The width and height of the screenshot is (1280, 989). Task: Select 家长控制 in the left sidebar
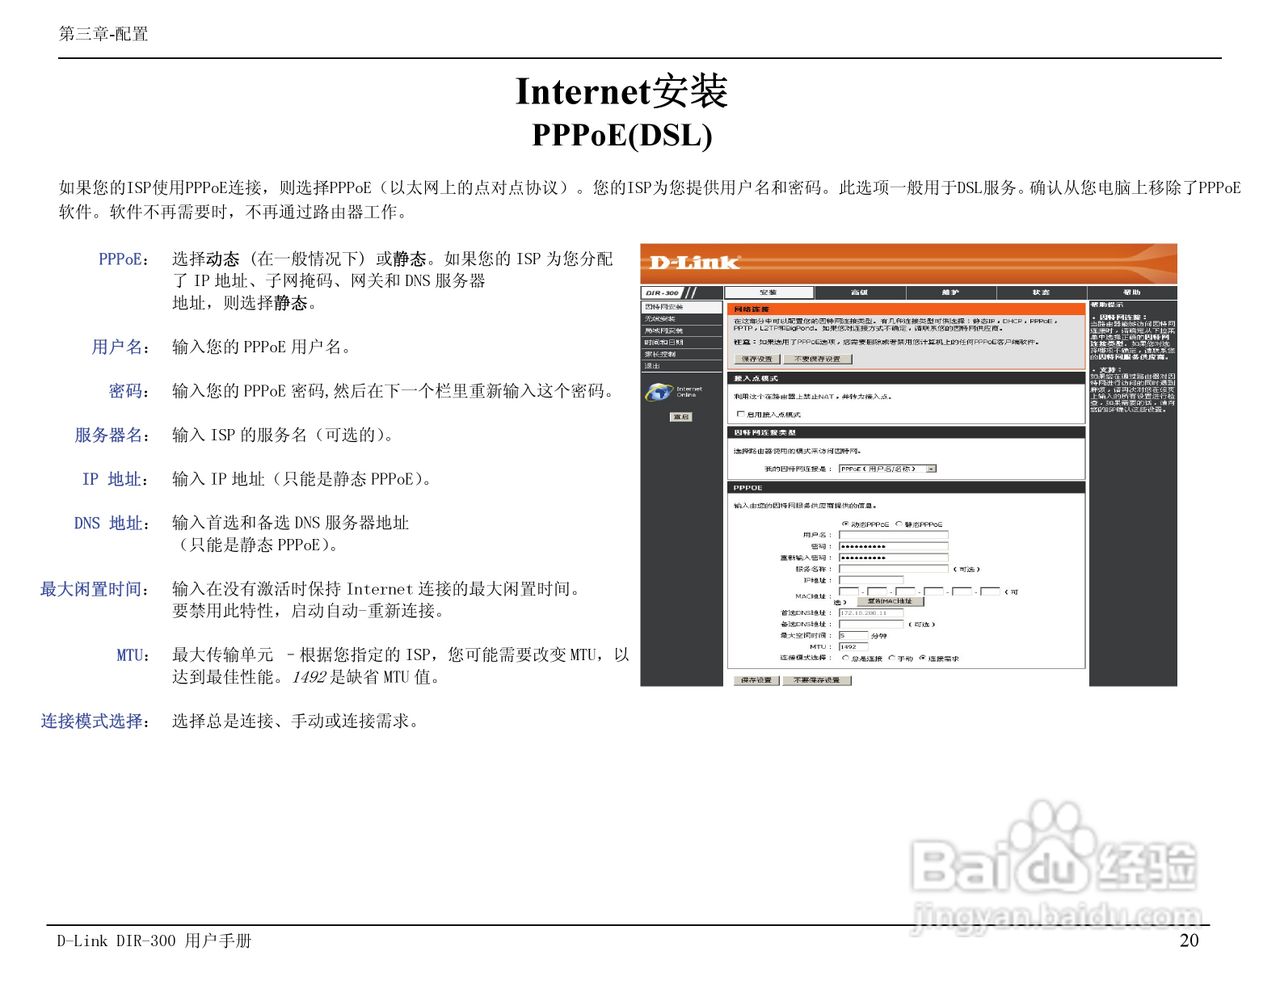click(x=681, y=354)
